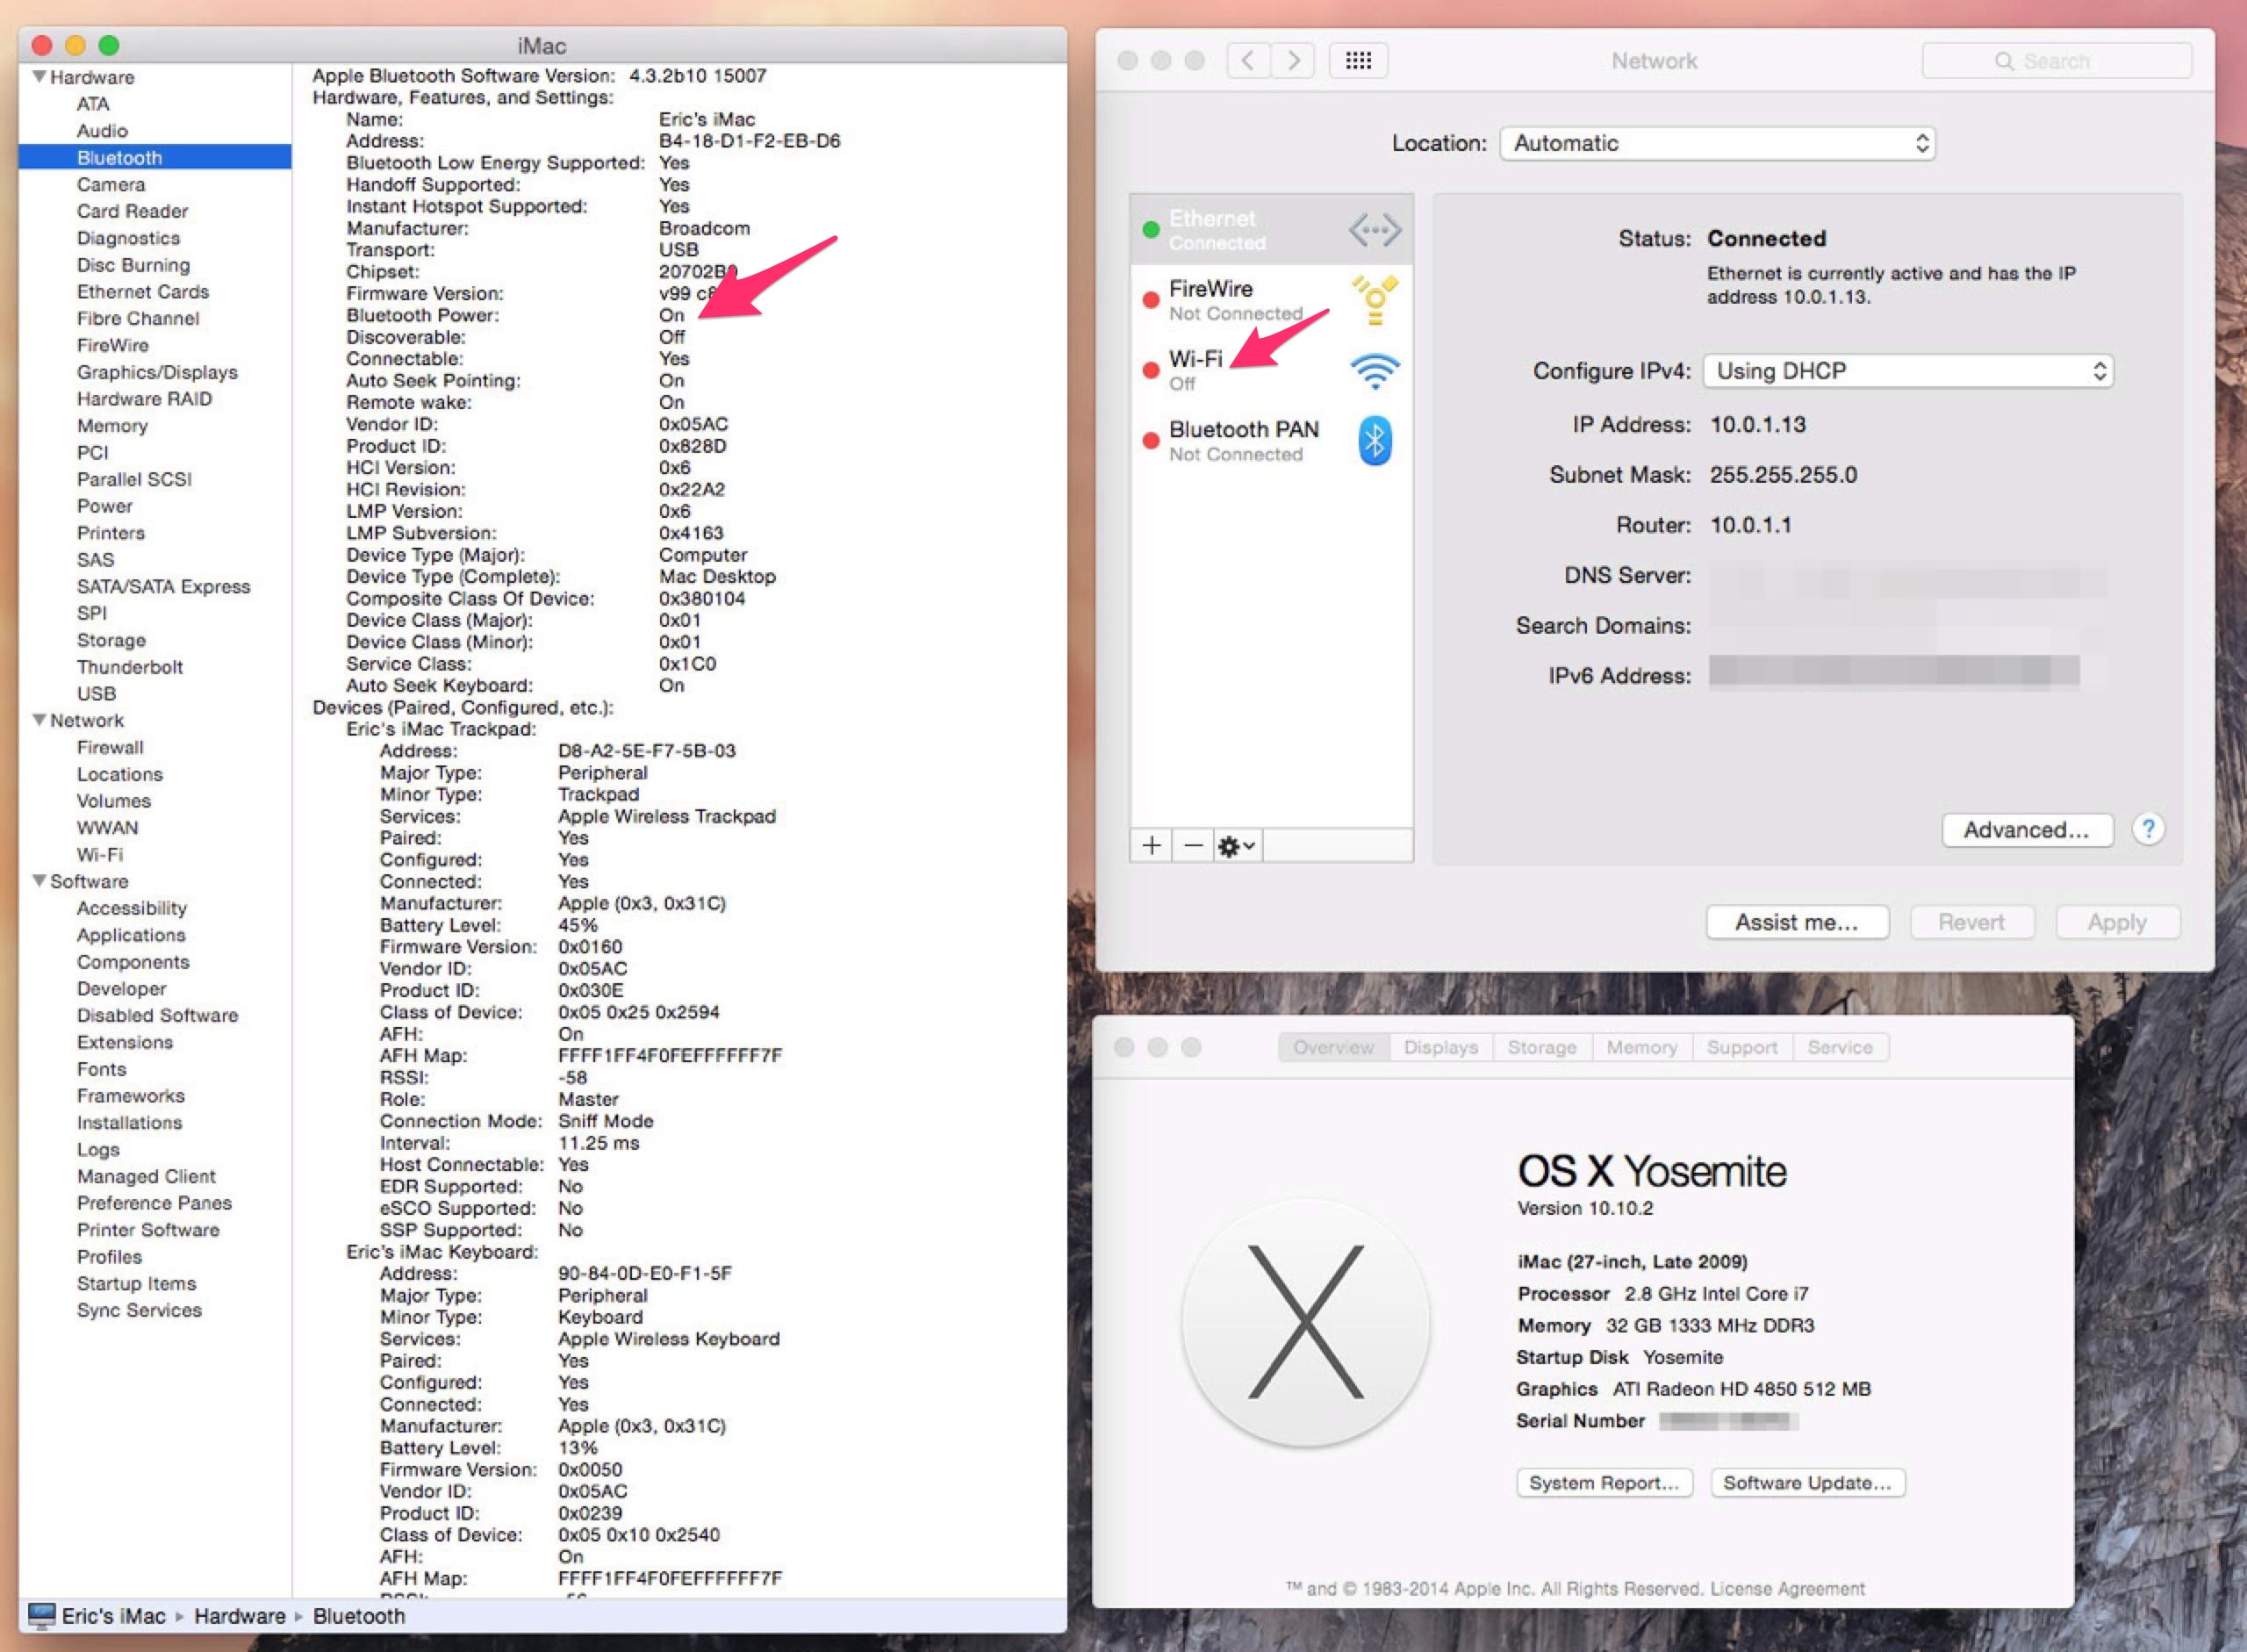The image size is (2247, 1652).
Task: Click the computer icon in path bar
Action: point(42,1615)
